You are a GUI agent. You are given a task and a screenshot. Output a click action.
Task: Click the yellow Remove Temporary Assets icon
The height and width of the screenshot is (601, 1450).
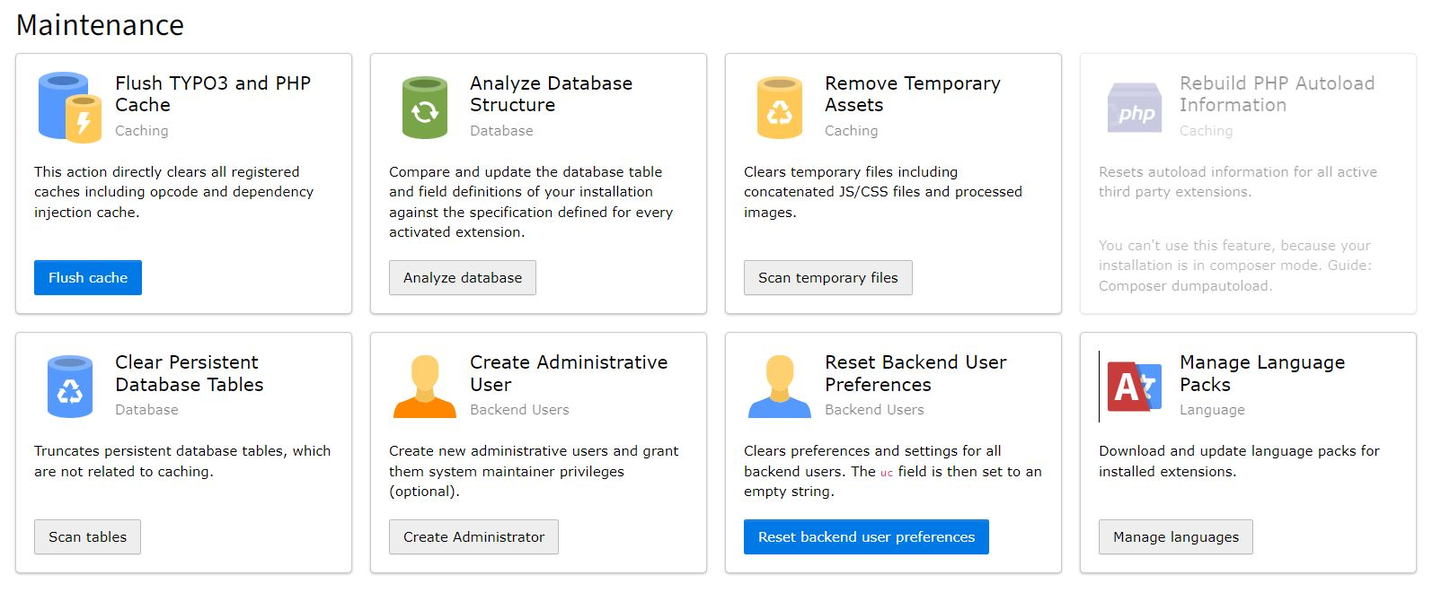(779, 105)
